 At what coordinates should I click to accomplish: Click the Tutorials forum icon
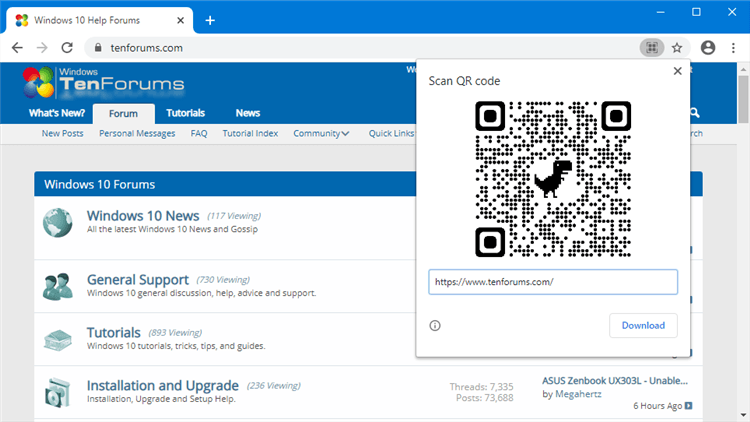click(57, 340)
